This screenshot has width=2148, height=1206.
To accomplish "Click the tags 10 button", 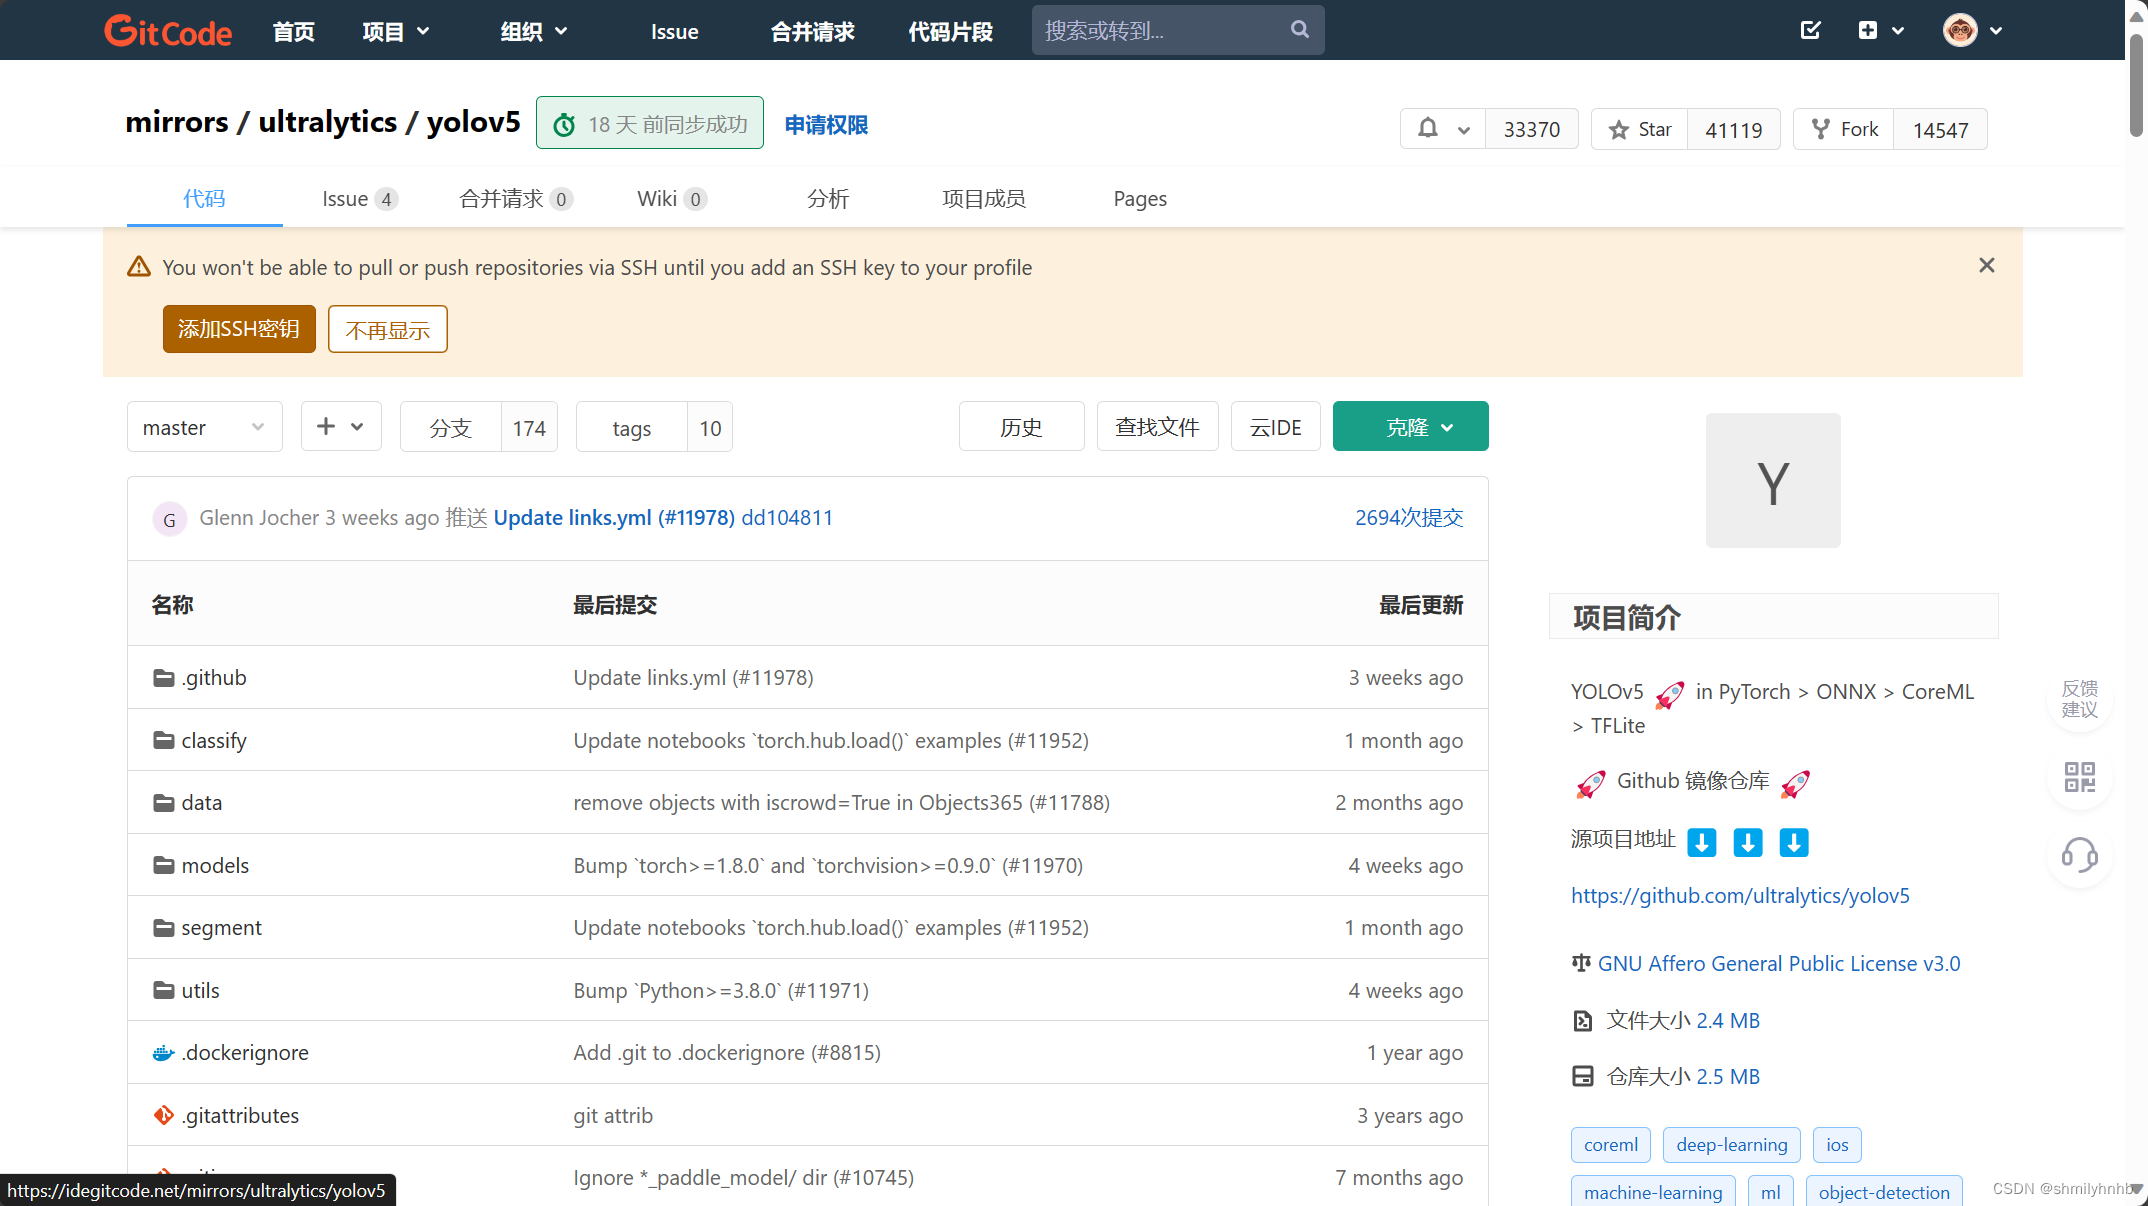I will click(654, 427).
